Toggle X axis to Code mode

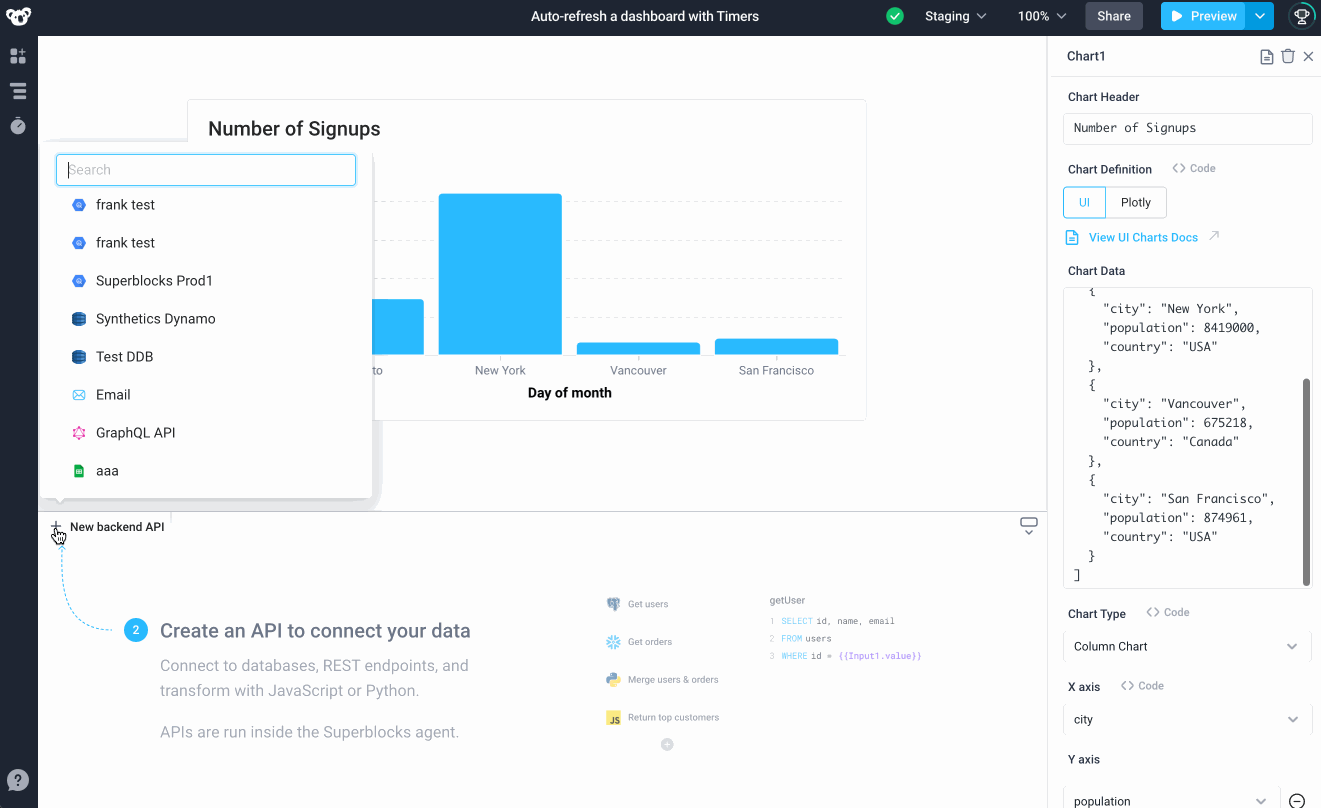[x=1142, y=685]
